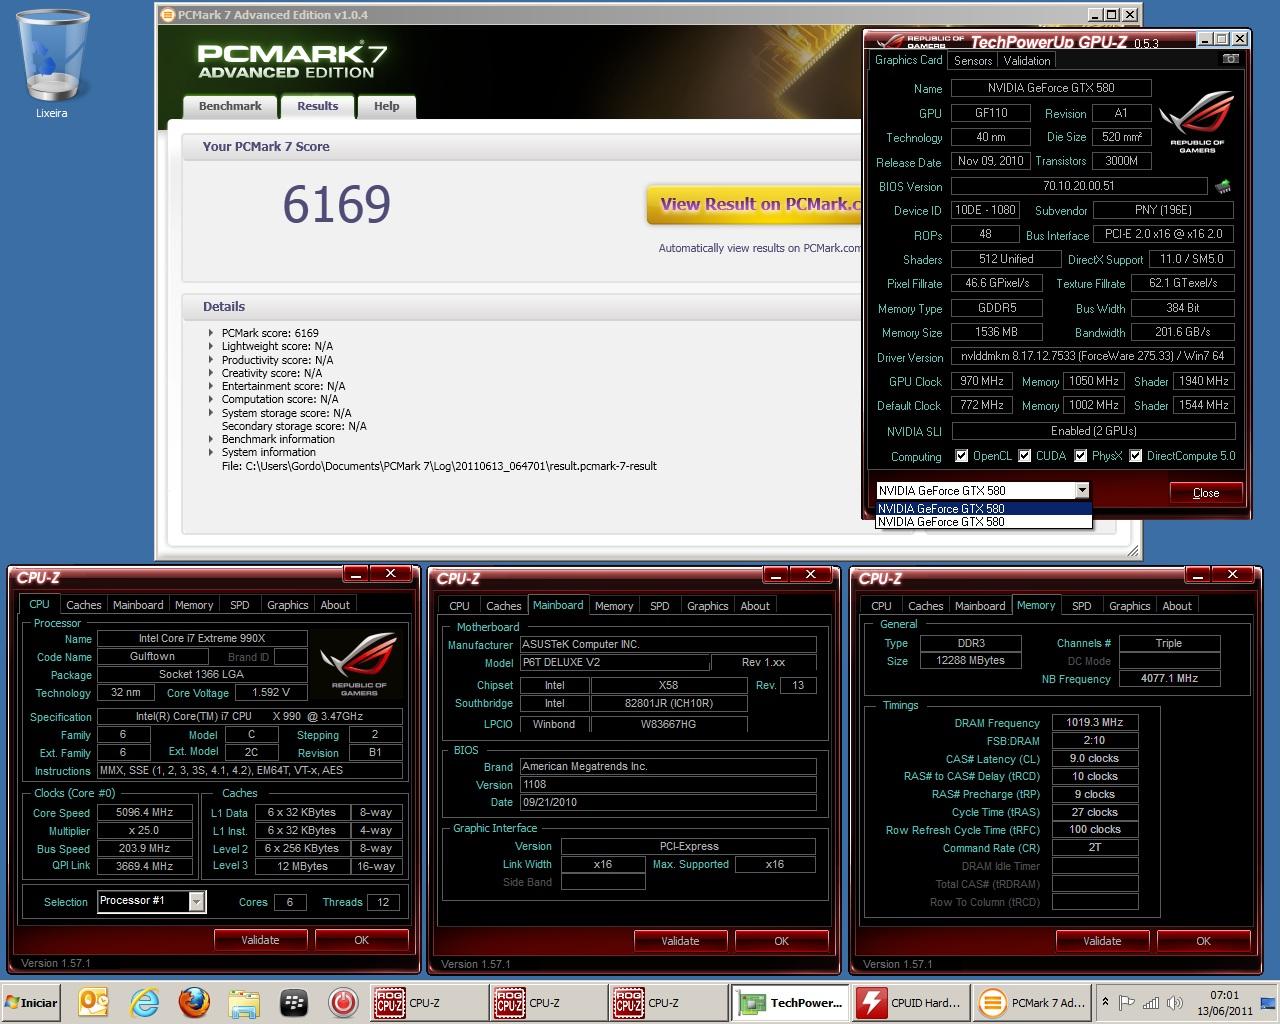
Task: Click the Iniciar start button
Action: tap(32, 1002)
